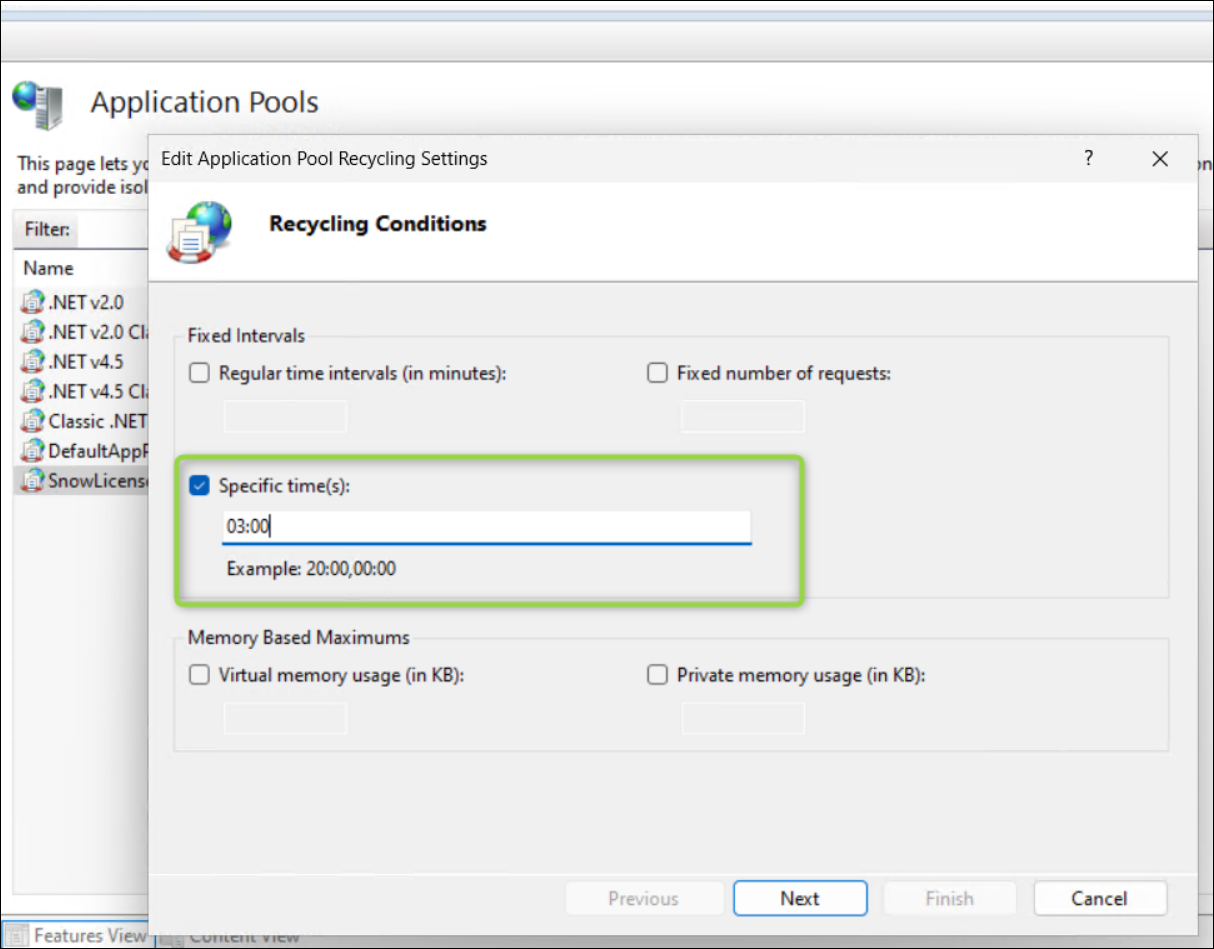Click the Specific time(s) text field

[486, 527]
